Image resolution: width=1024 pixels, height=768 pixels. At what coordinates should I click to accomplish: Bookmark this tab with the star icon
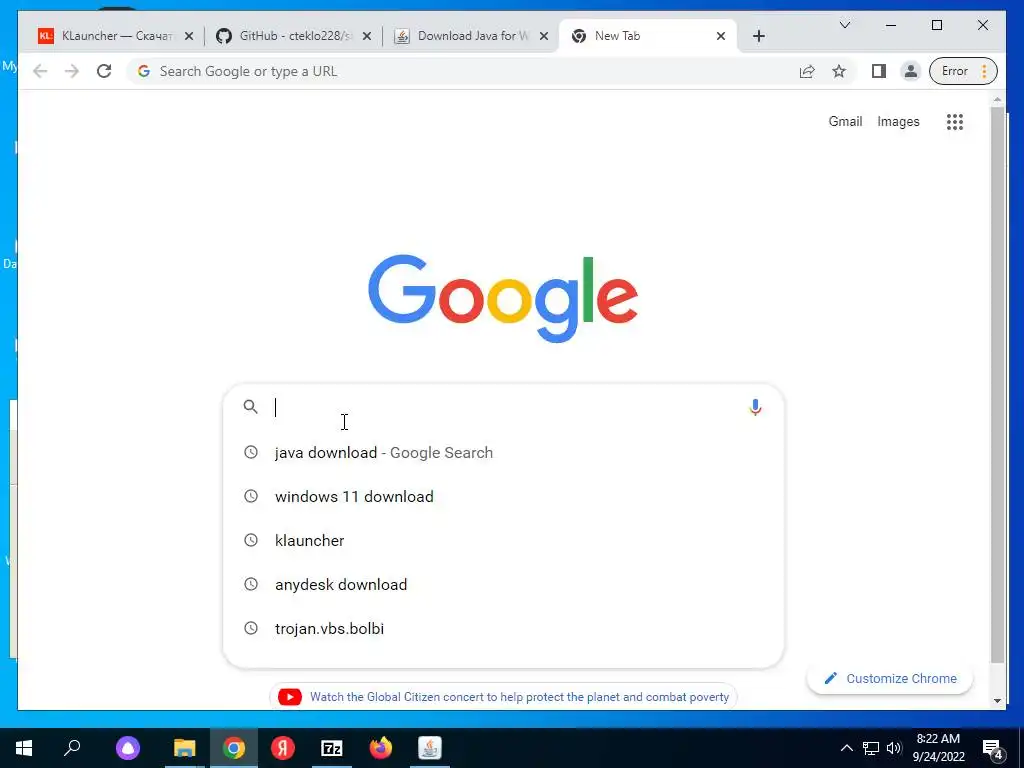(839, 71)
